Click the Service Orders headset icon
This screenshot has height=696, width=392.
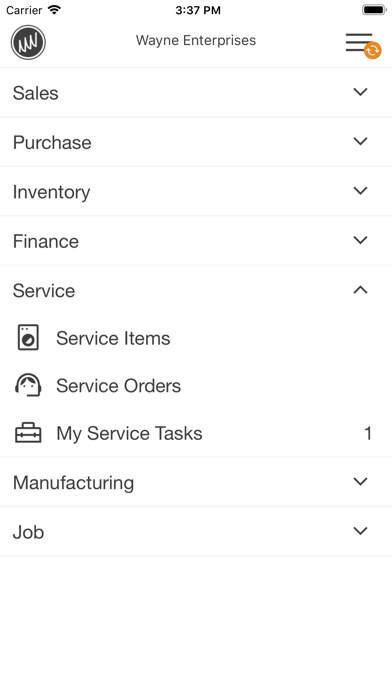(x=28, y=385)
